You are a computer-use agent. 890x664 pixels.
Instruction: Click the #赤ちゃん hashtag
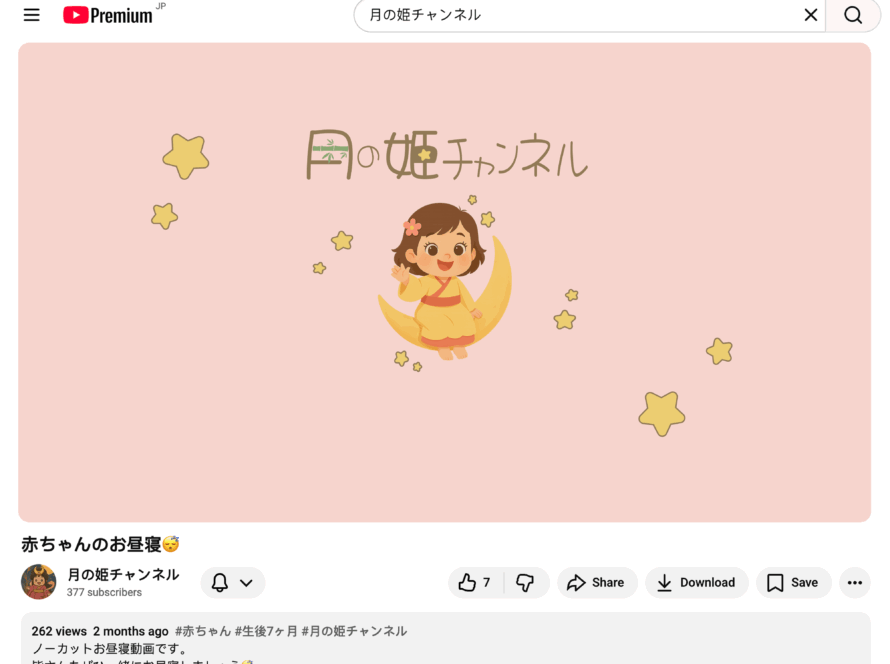pos(203,631)
